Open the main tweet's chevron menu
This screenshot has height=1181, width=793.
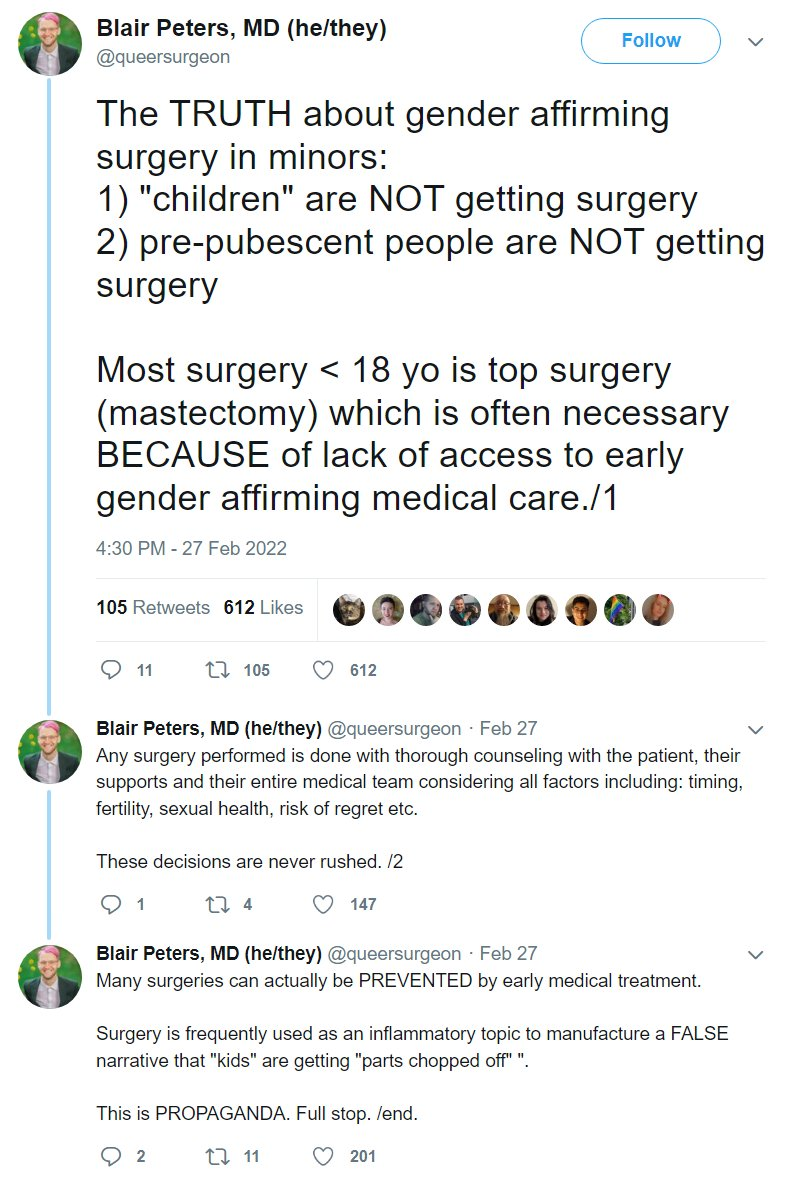[756, 42]
